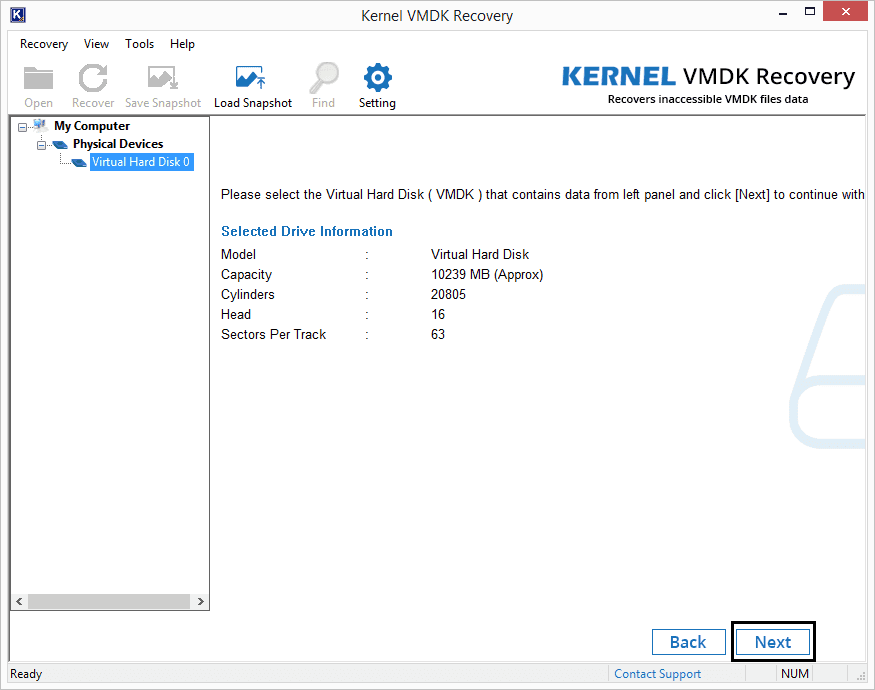Image resolution: width=875 pixels, height=690 pixels.
Task: Click the My Computer tree icon
Action: [x=40, y=125]
